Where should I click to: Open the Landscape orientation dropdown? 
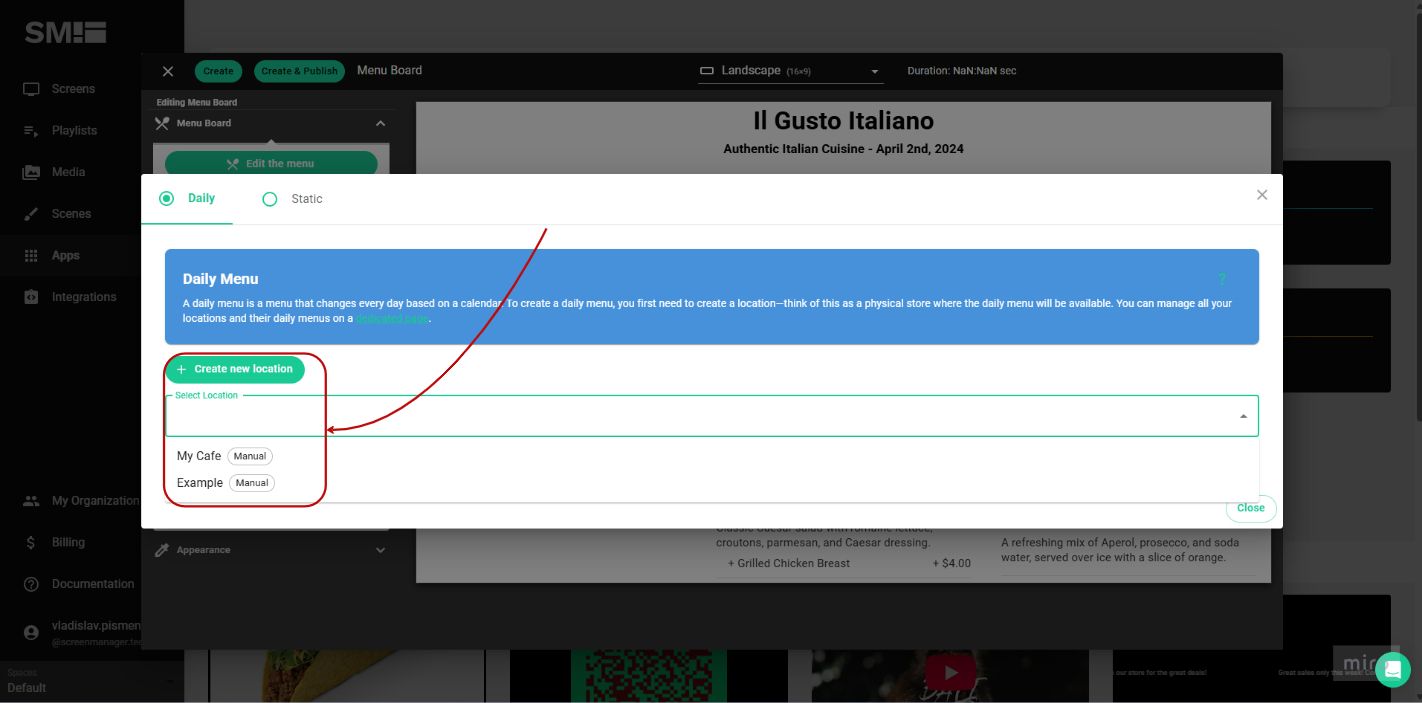click(790, 71)
